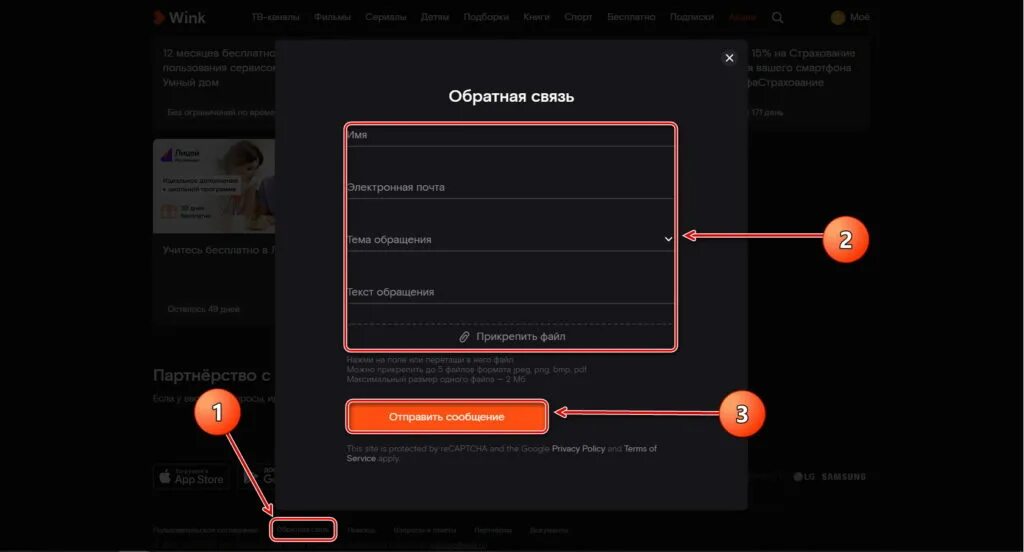The width and height of the screenshot is (1024, 552).
Task: Close the Обратная связь dialog
Action: tap(729, 58)
